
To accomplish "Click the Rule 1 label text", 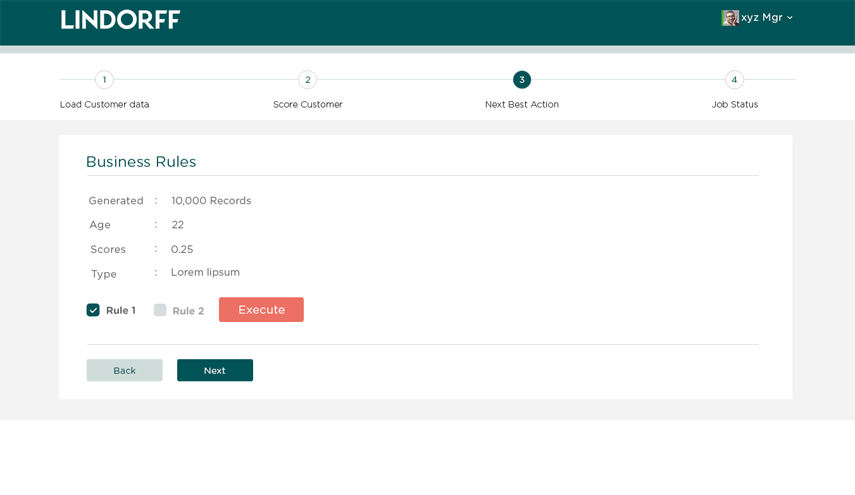I will tap(121, 311).
